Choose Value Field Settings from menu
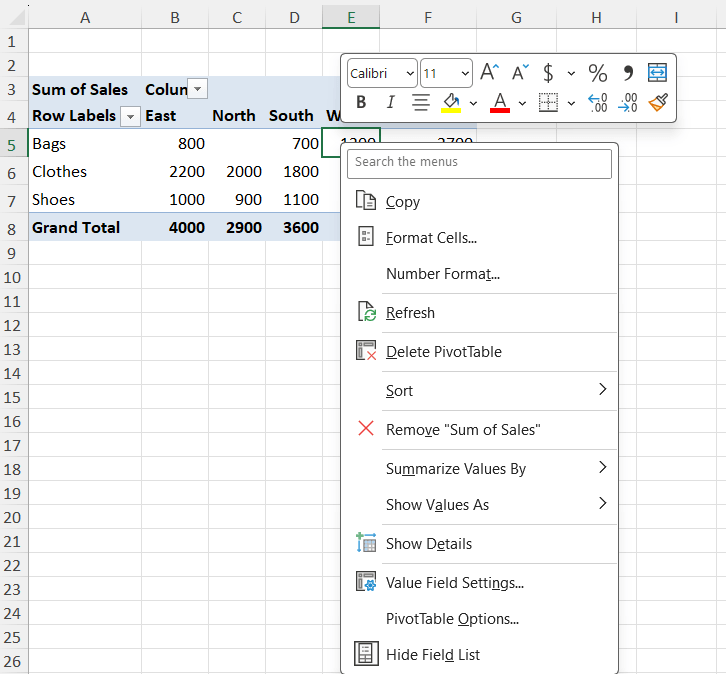This screenshot has width=726, height=674. [454, 583]
